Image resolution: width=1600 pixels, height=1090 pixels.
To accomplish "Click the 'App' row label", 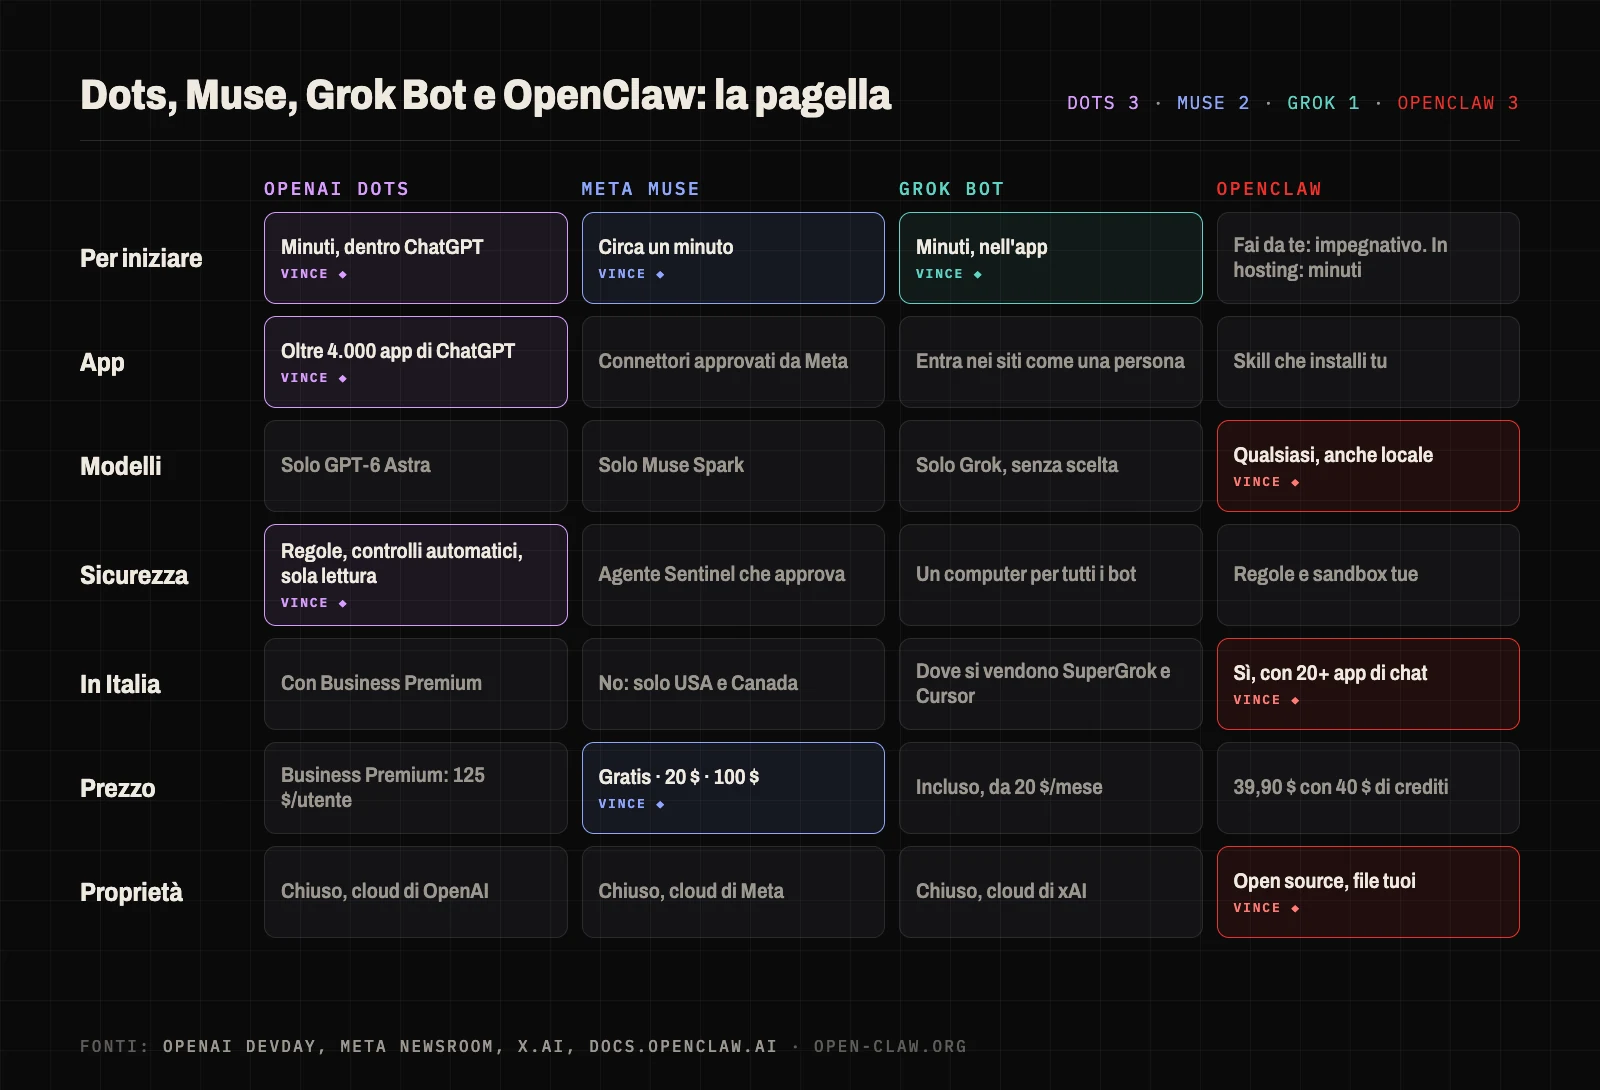I will click(x=102, y=362).
